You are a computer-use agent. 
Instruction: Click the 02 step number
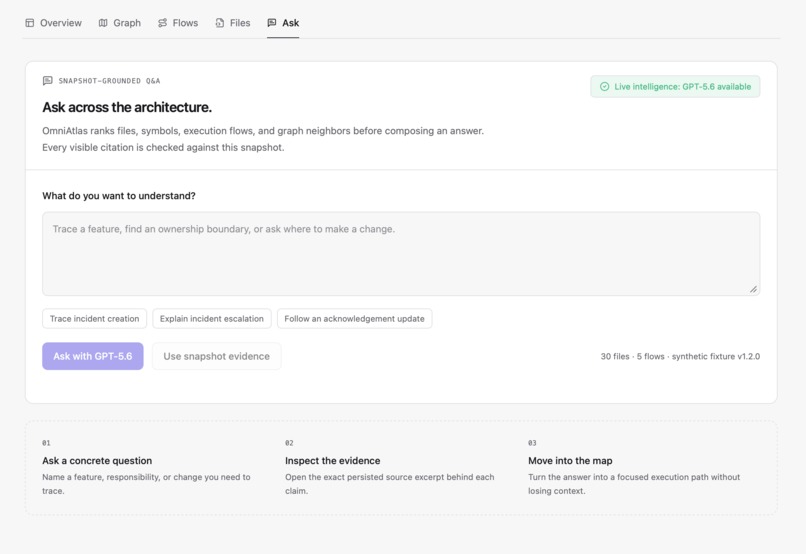289,443
